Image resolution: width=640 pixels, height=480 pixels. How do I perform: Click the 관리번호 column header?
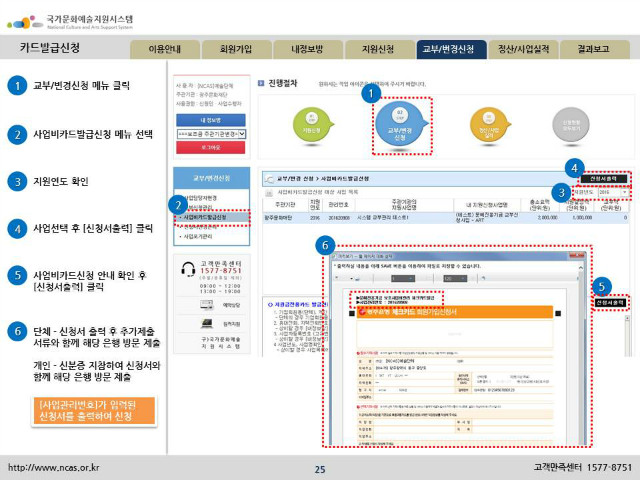tap(338, 204)
